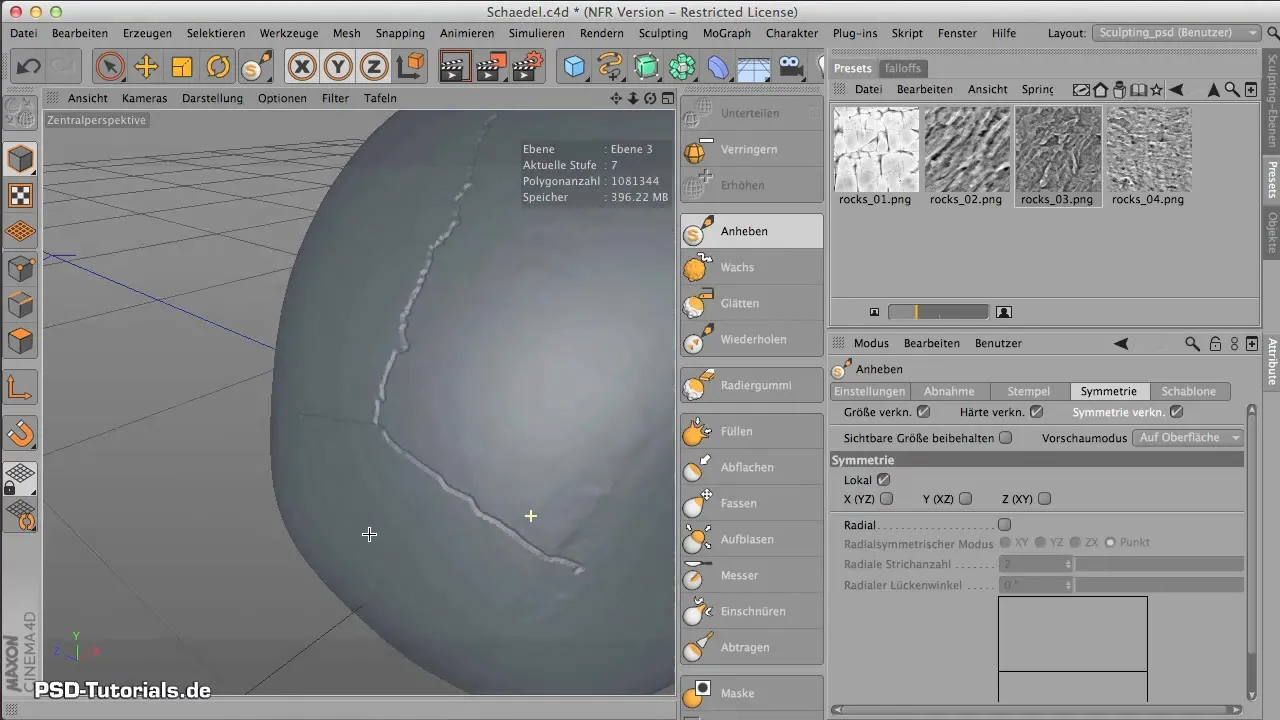Image resolution: width=1280 pixels, height=720 pixels.
Task: Enable the Radial checkbox
Action: [1004, 525]
